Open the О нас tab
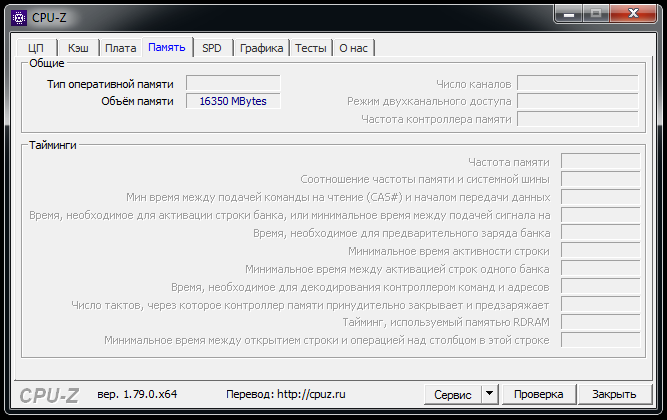The image size is (667, 420). 353,48
